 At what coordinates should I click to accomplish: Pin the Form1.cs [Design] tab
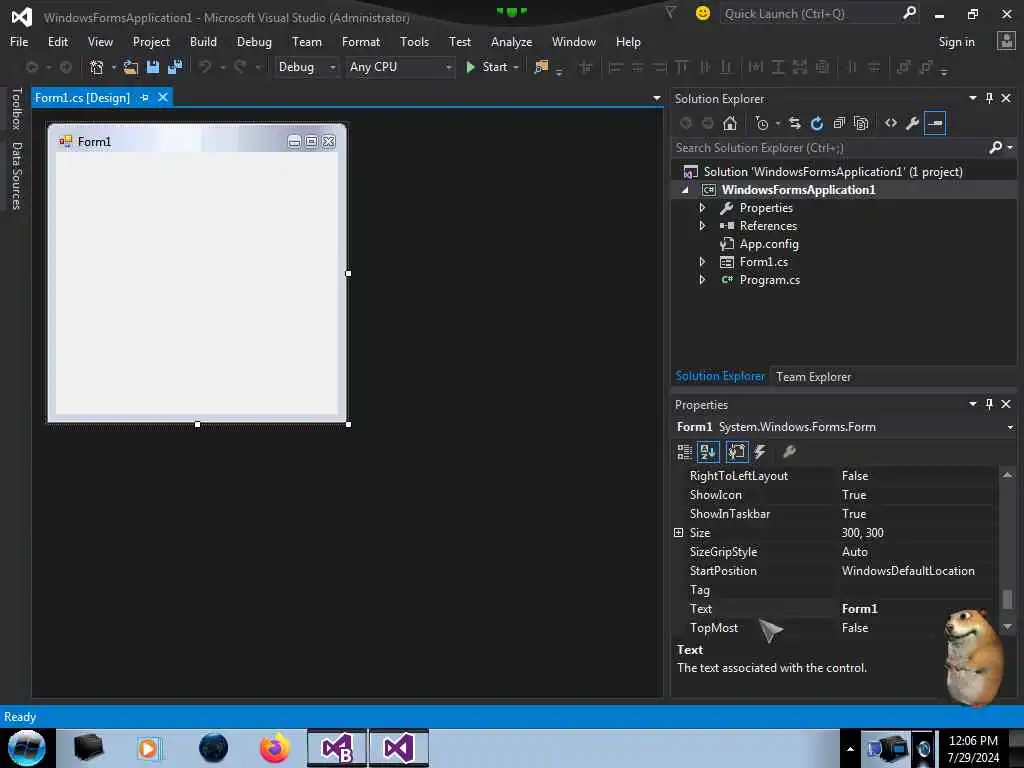point(144,97)
